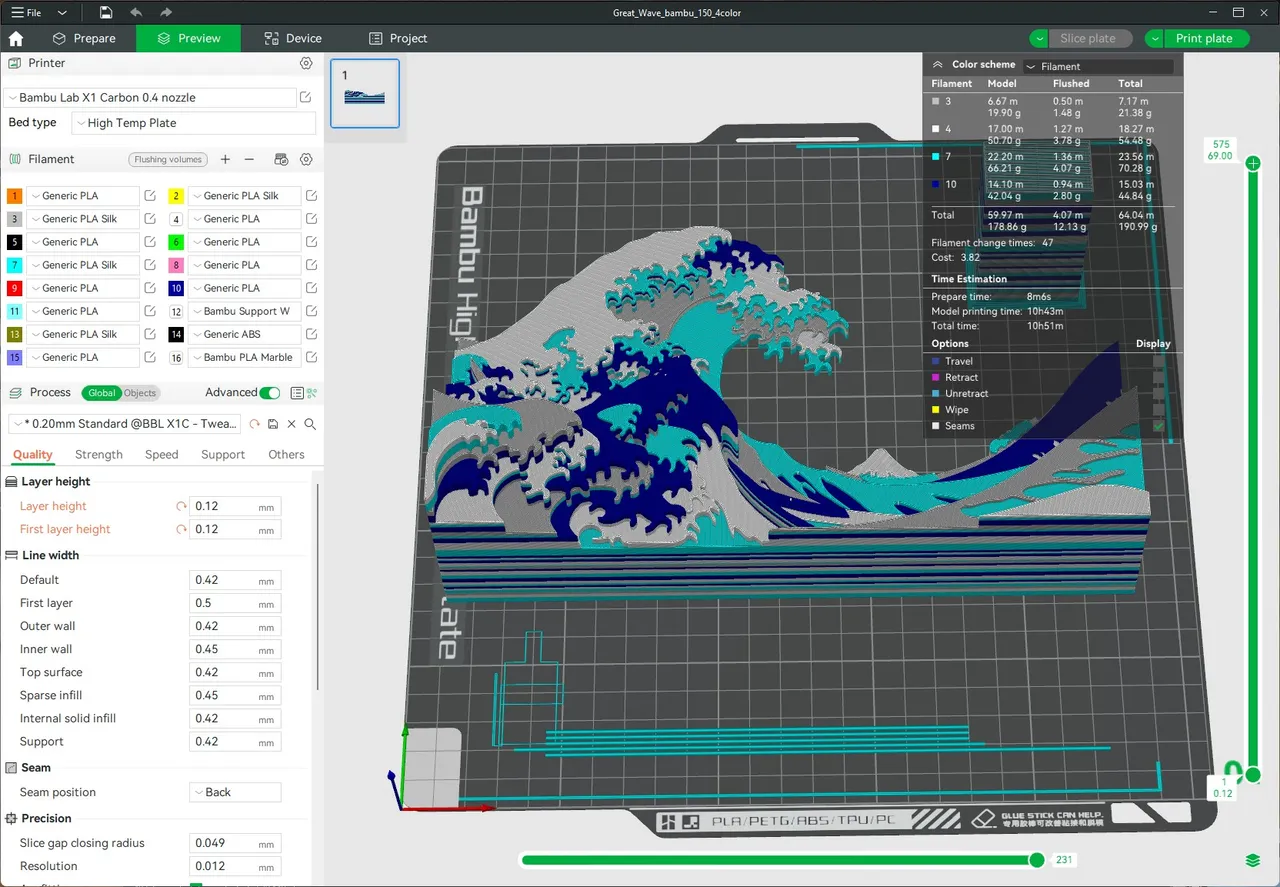Viewport: 1280px width, 887px height.
Task: Open Printer settings via its gear icon
Action: click(x=306, y=63)
